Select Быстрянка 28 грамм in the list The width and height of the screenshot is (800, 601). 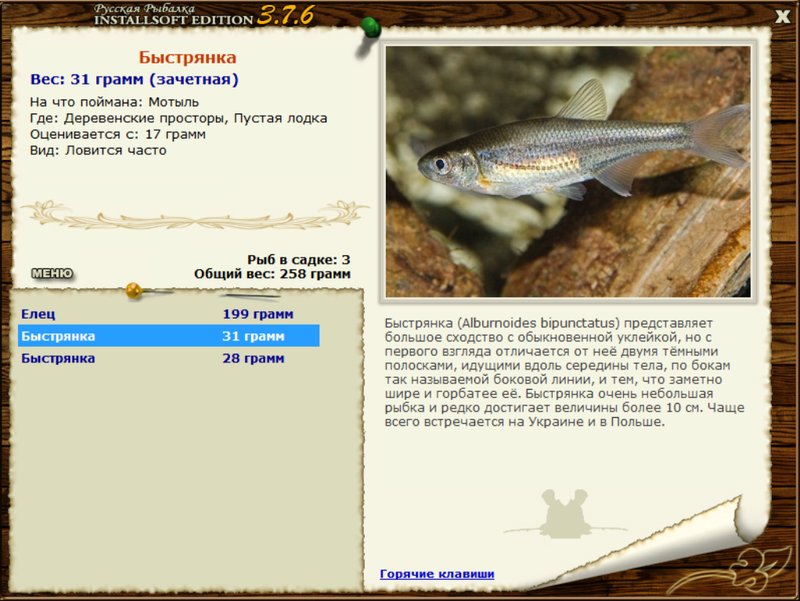pyautogui.click(x=169, y=358)
